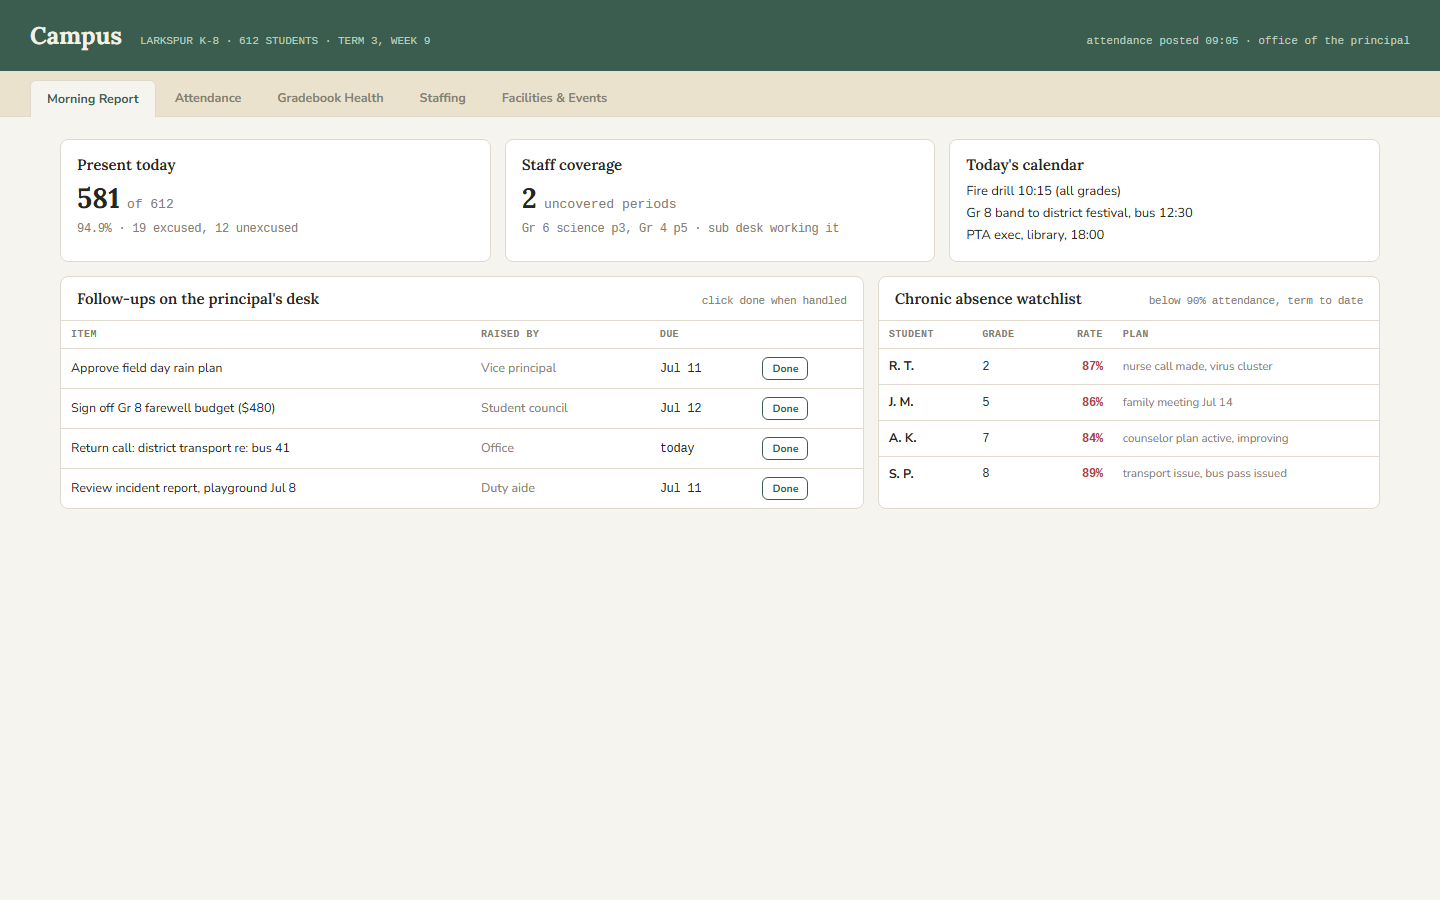Open Facilities & Events tab

[x=554, y=98]
